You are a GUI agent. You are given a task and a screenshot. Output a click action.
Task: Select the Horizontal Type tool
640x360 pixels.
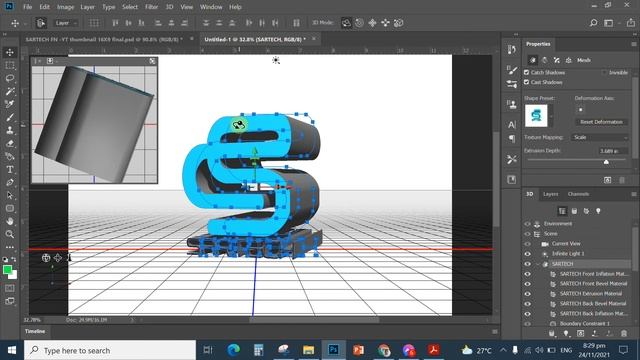10,169
